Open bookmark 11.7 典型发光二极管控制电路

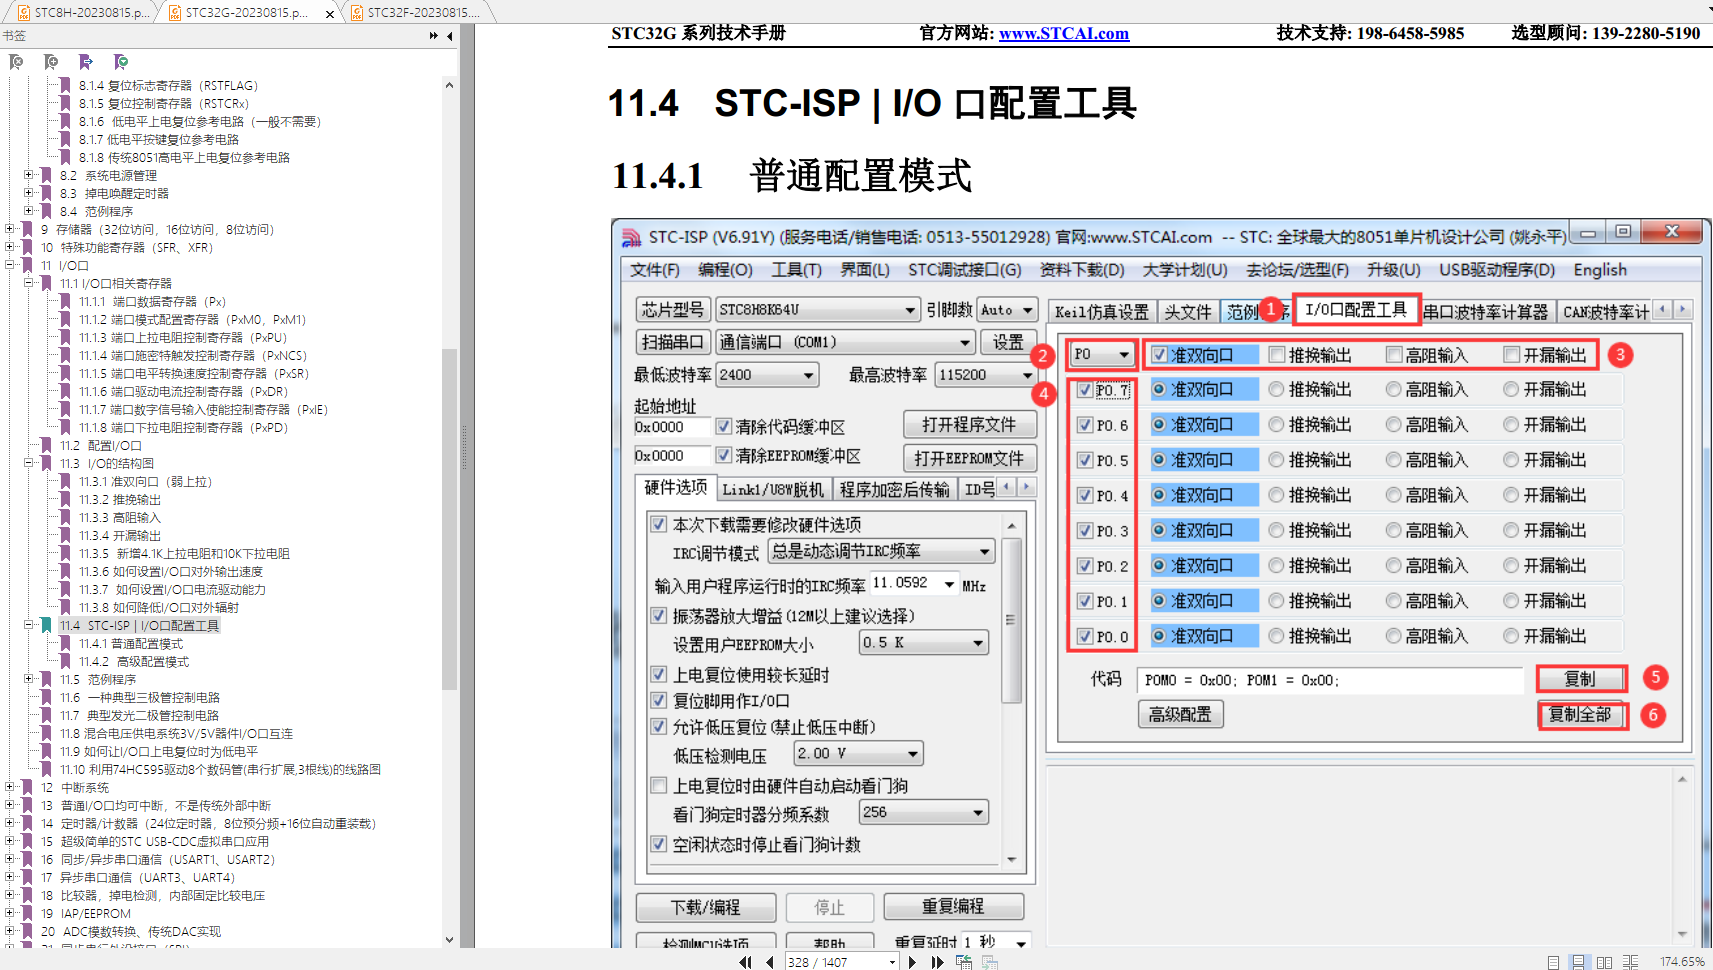[x=139, y=716]
